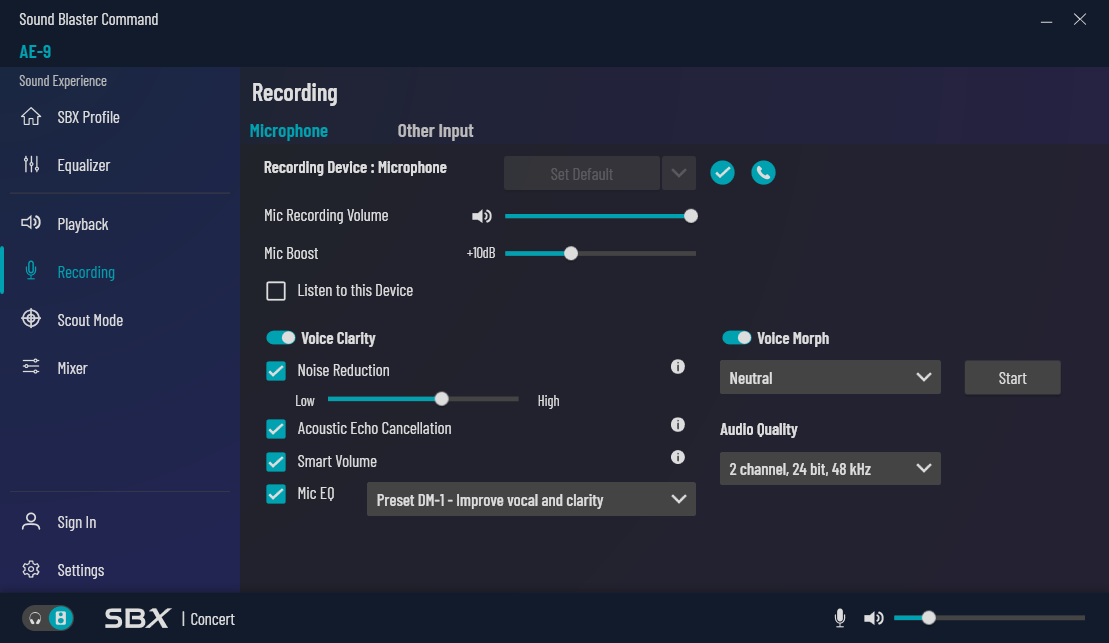Switch to the Other Input tab
Screen dimensions: 1109x643
point(435,131)
